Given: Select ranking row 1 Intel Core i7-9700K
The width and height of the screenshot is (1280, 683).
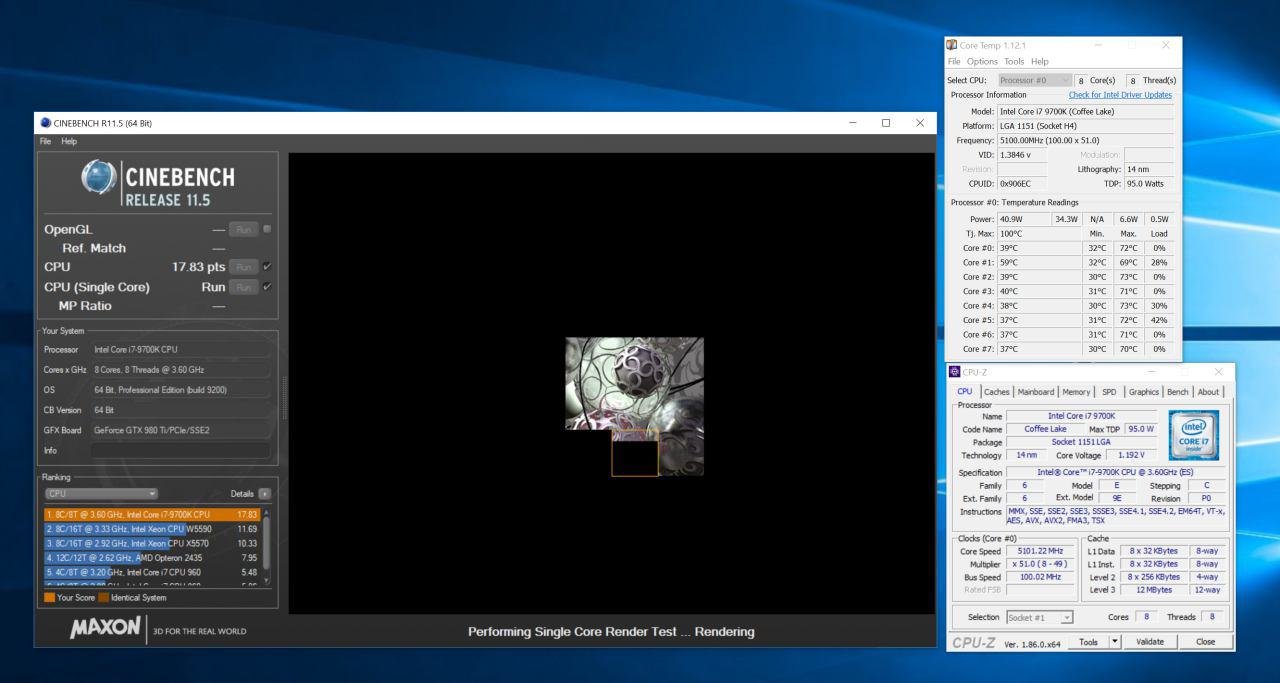Looking at the screenshot, I should [x=152, y=514].
